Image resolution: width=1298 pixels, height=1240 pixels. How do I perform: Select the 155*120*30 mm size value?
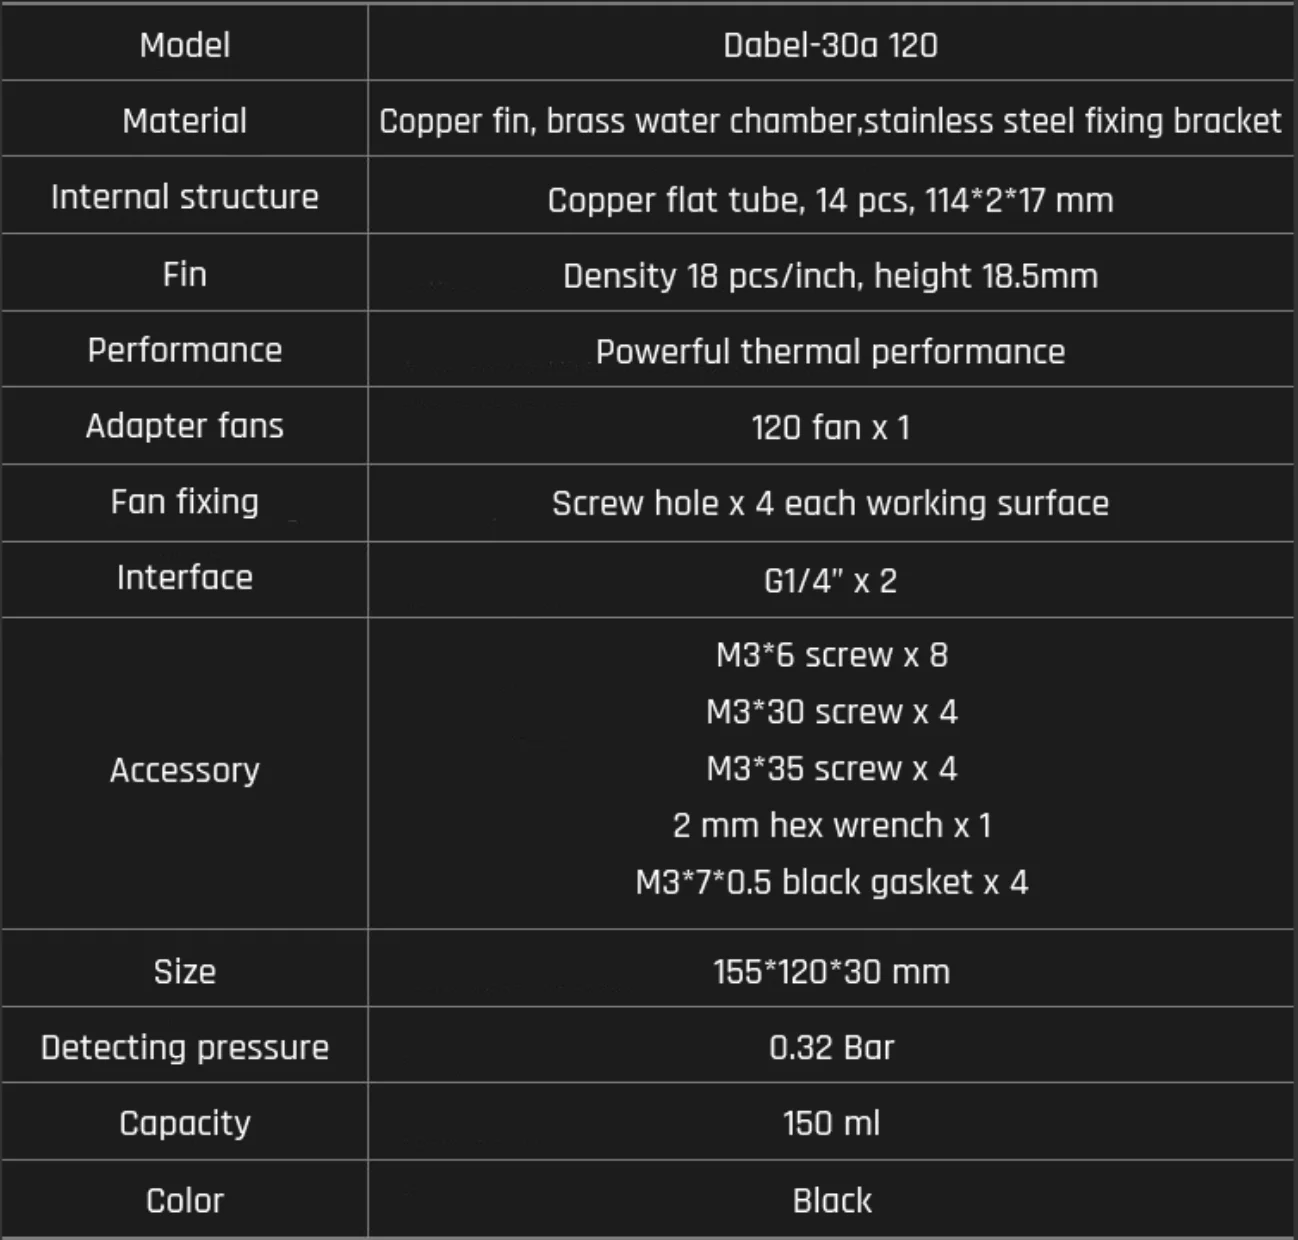pos(831,971)
